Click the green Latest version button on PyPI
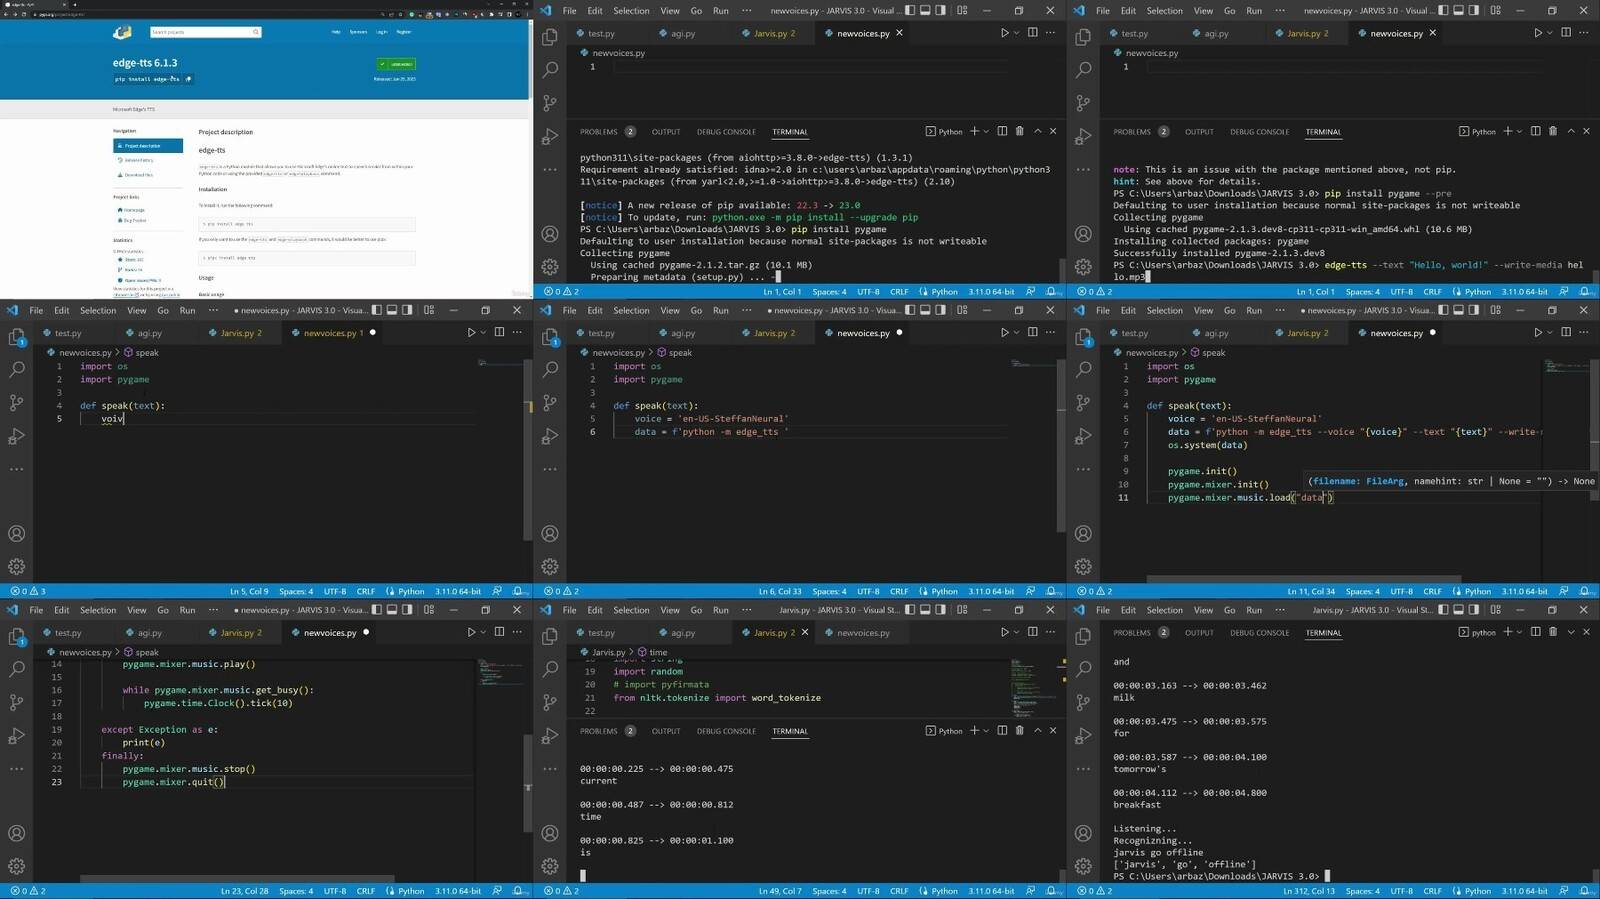The width and height of the screenshot is (1600, 899). pyautogui.click(x=396, y=64)
